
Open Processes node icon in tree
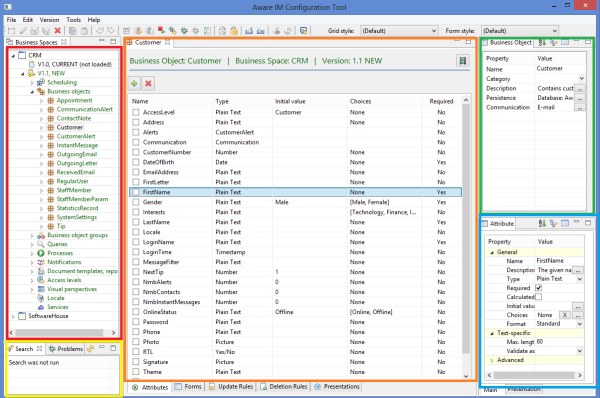[41, 253]
